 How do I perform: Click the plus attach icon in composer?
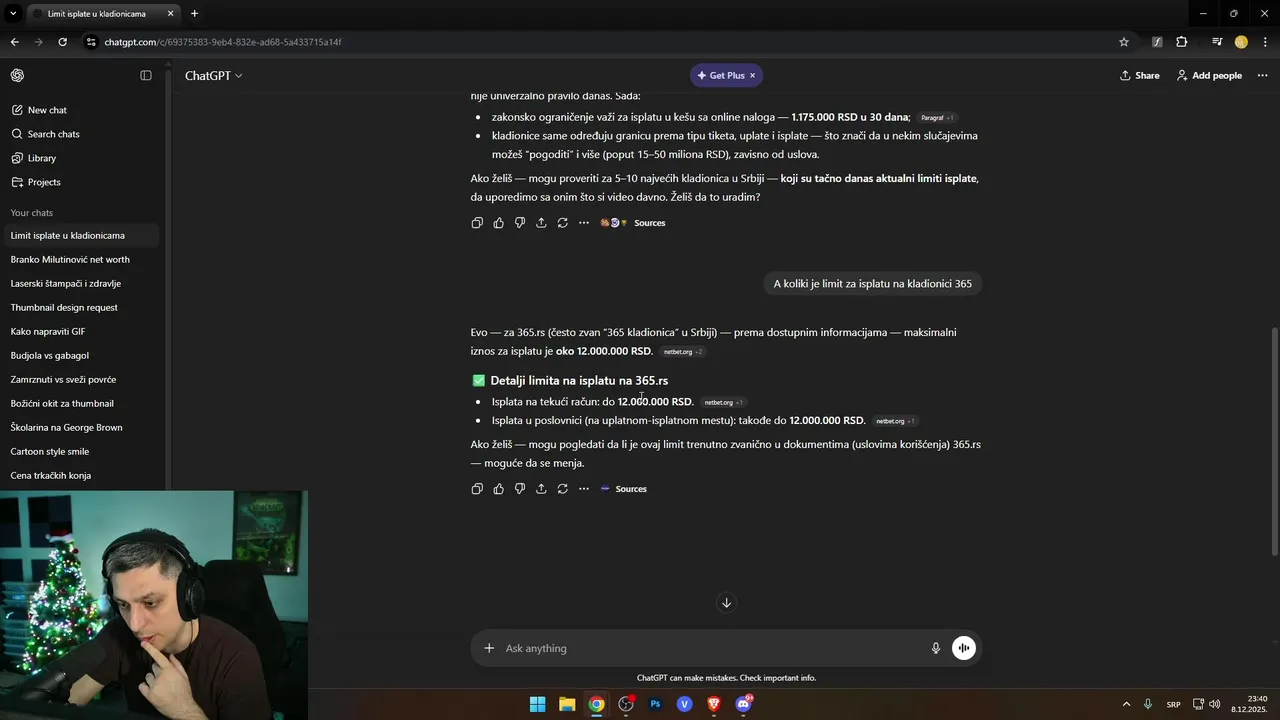(x=489, y=648)
